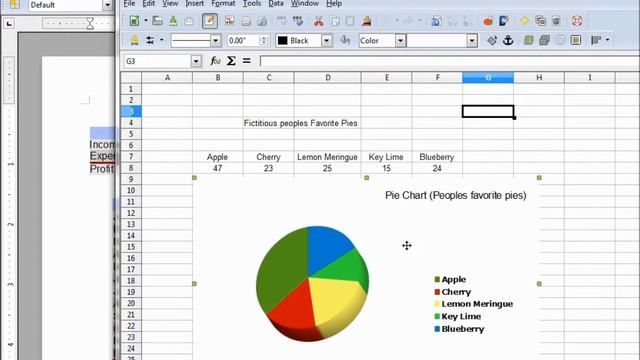The image size is (640, 360).
Task: Click the Print File Directly icon
Action: [x=246, y=21]
